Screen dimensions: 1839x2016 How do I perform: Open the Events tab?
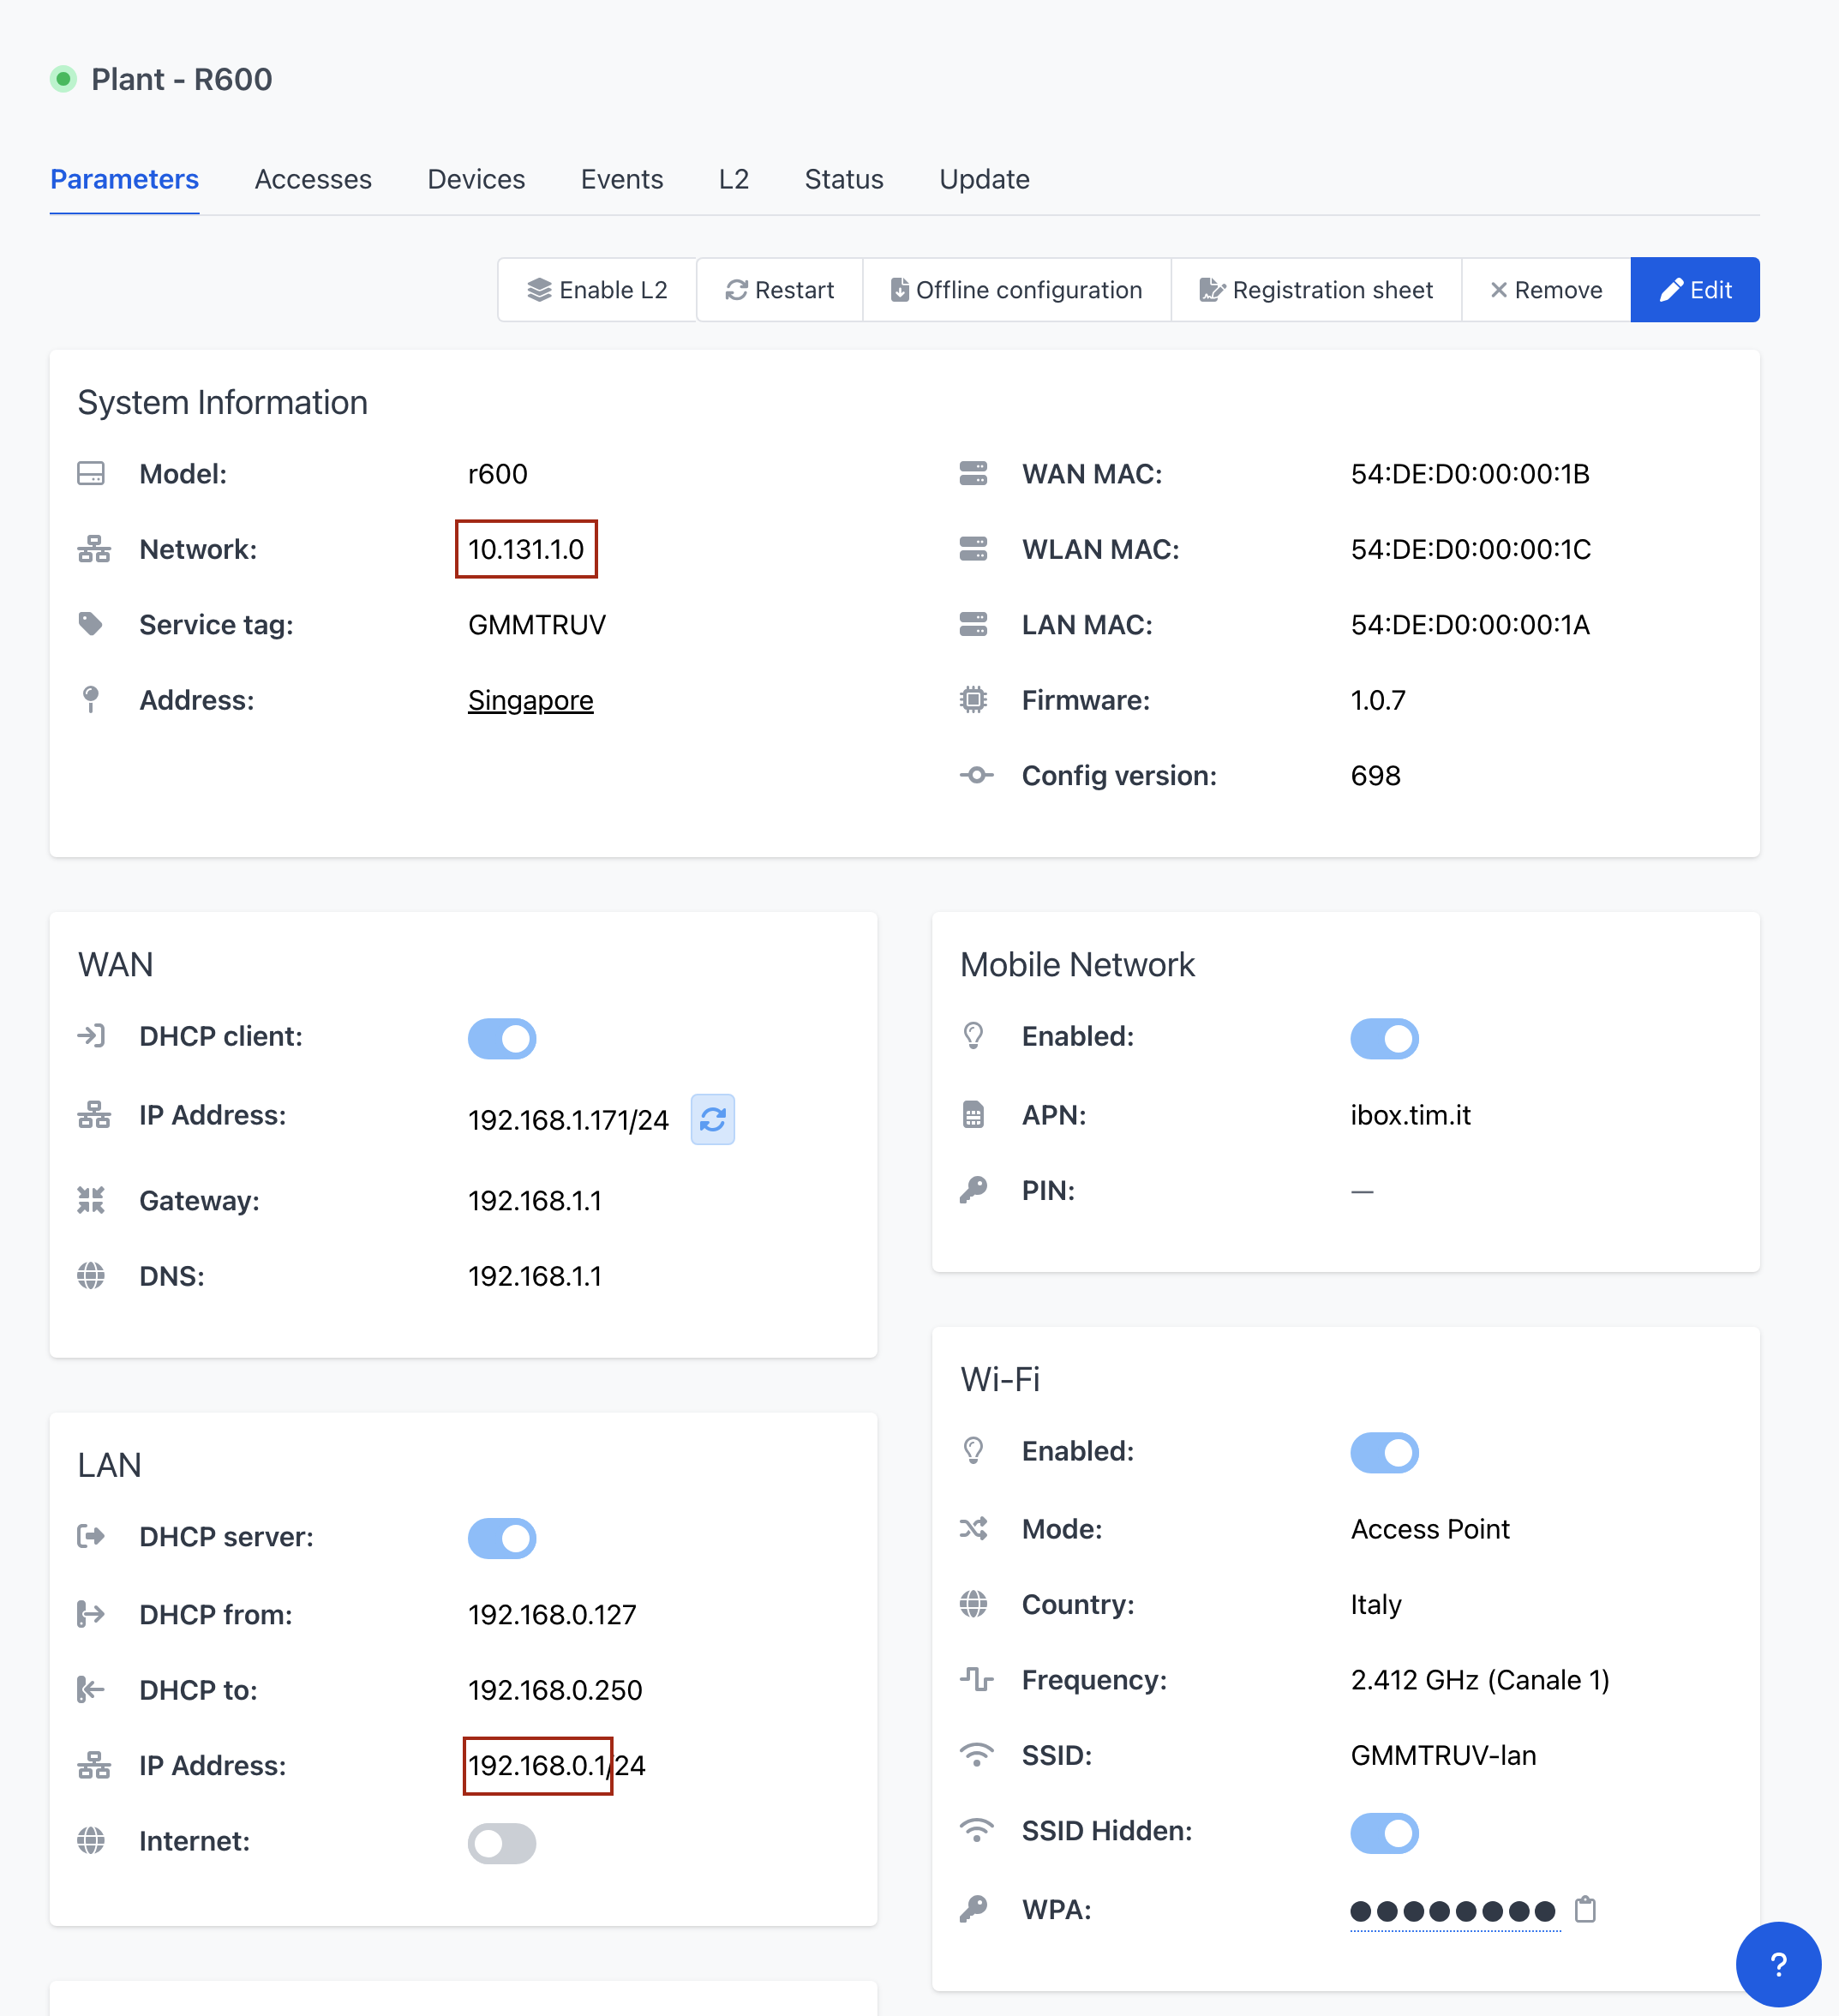click(621, 179)
